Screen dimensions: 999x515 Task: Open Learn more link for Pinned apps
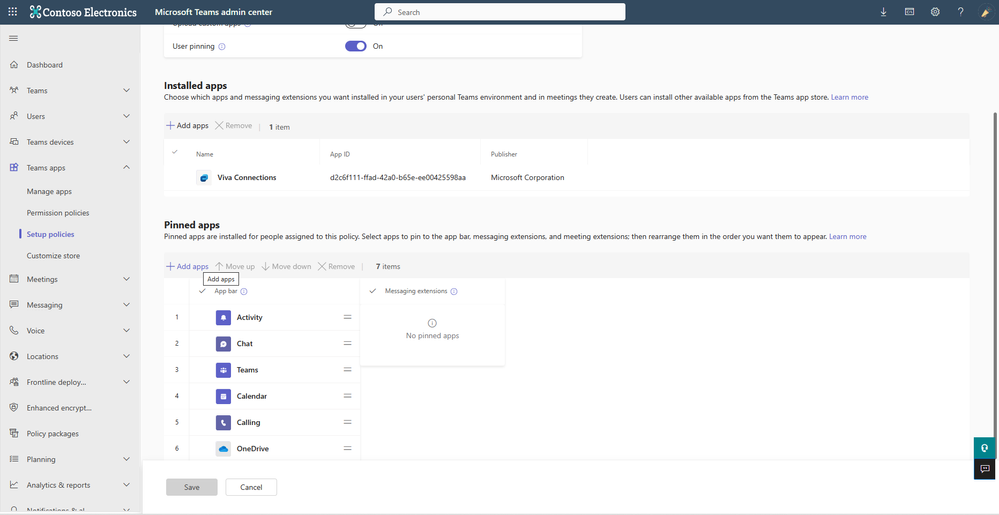tap(847, 236)
